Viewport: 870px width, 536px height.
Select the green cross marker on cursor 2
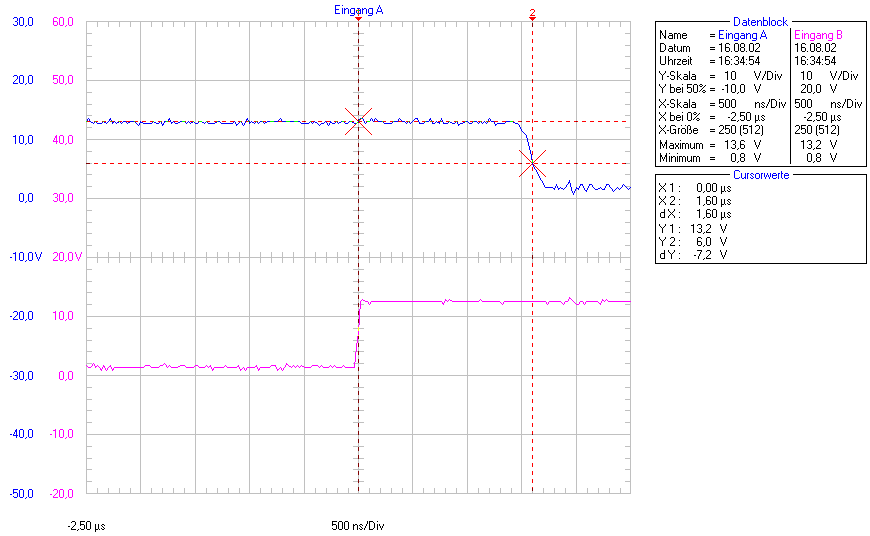pos(532,163)
